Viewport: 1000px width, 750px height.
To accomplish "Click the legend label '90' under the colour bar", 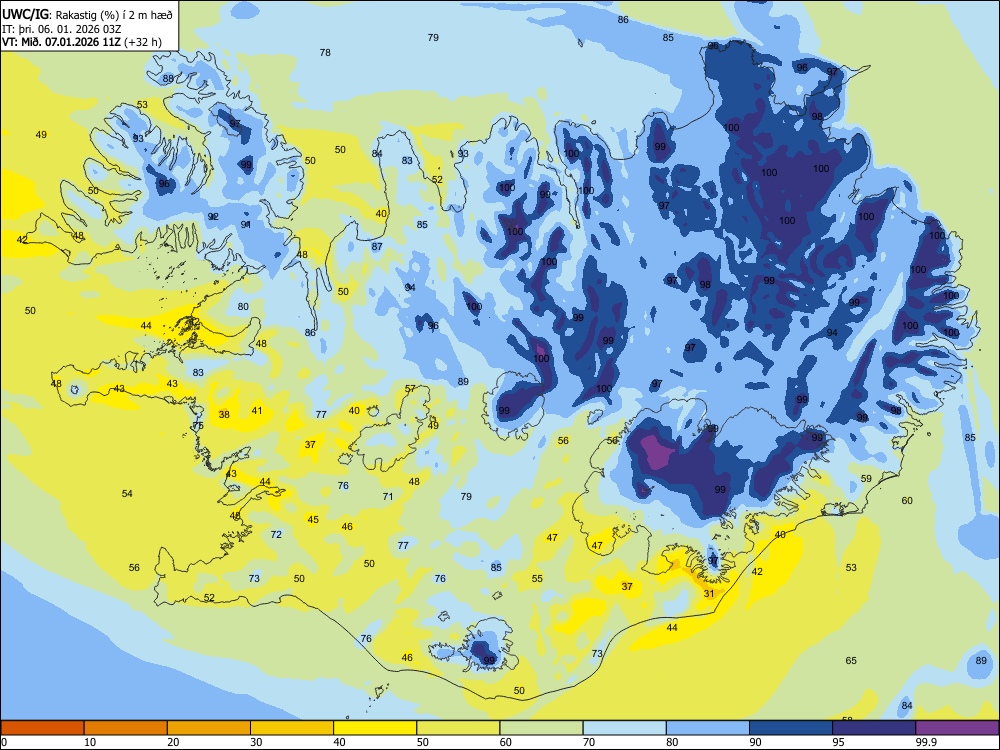I will coord(756,742).
